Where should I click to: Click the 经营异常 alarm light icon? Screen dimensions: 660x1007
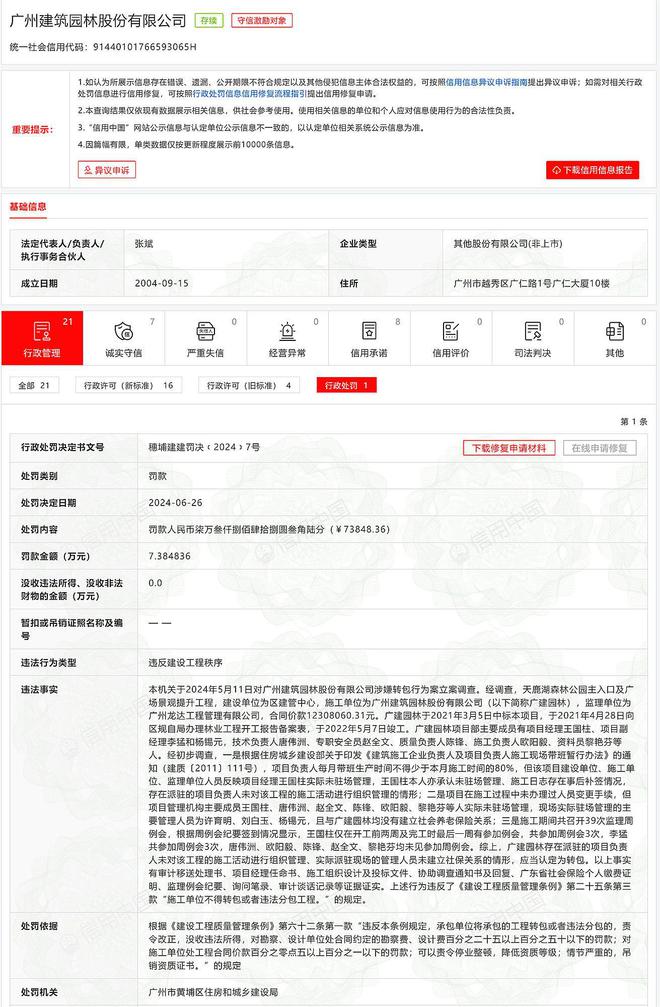point(287,331)
